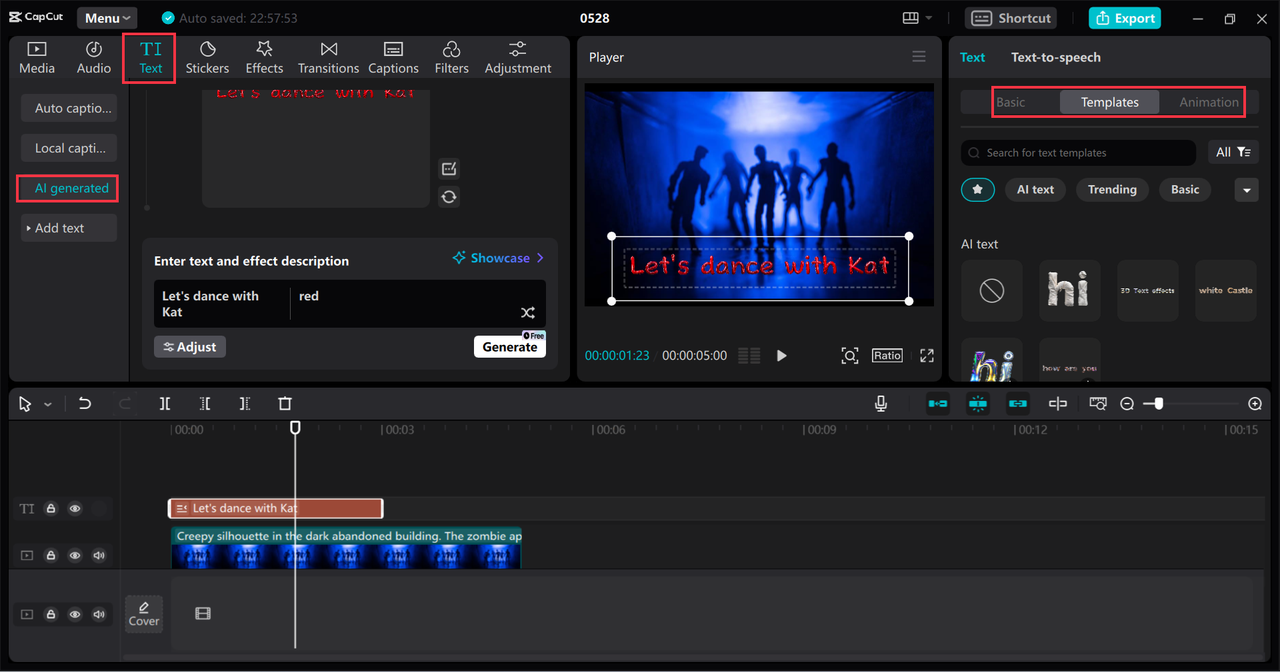The height and width of the screenshot is (672, 1280).
Task: Open the Player panel hamburger menu
Action: 919,57
